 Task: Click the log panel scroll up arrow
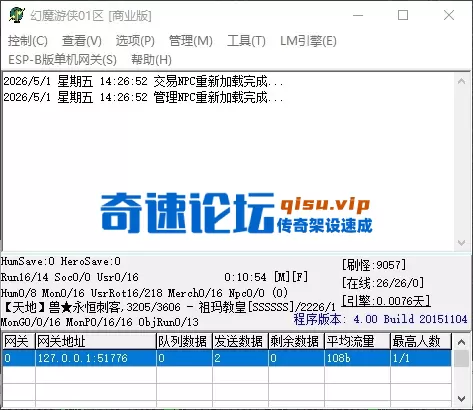tap(462, 81)
